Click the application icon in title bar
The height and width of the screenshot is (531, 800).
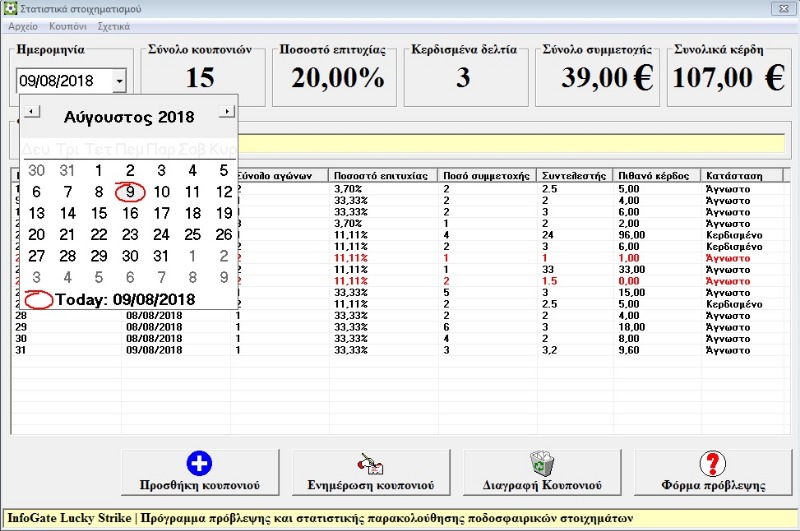[9, 8]
